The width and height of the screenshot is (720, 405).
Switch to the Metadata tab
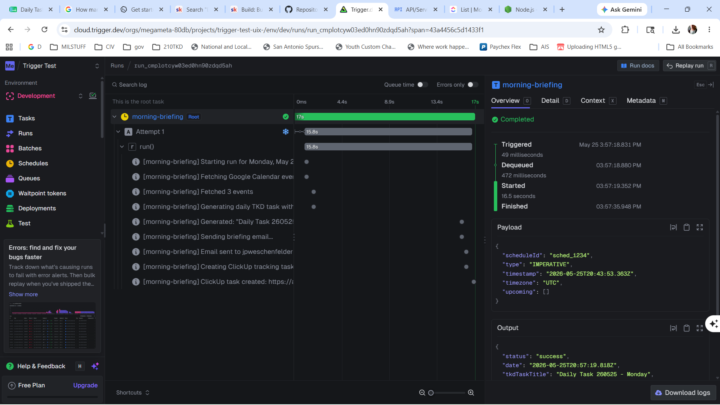[x=646, y=101]
